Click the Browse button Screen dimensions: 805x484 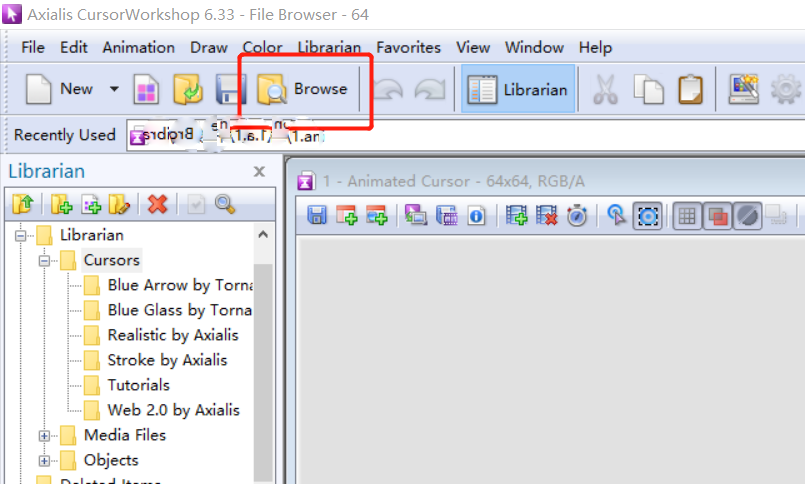point(303,89)
